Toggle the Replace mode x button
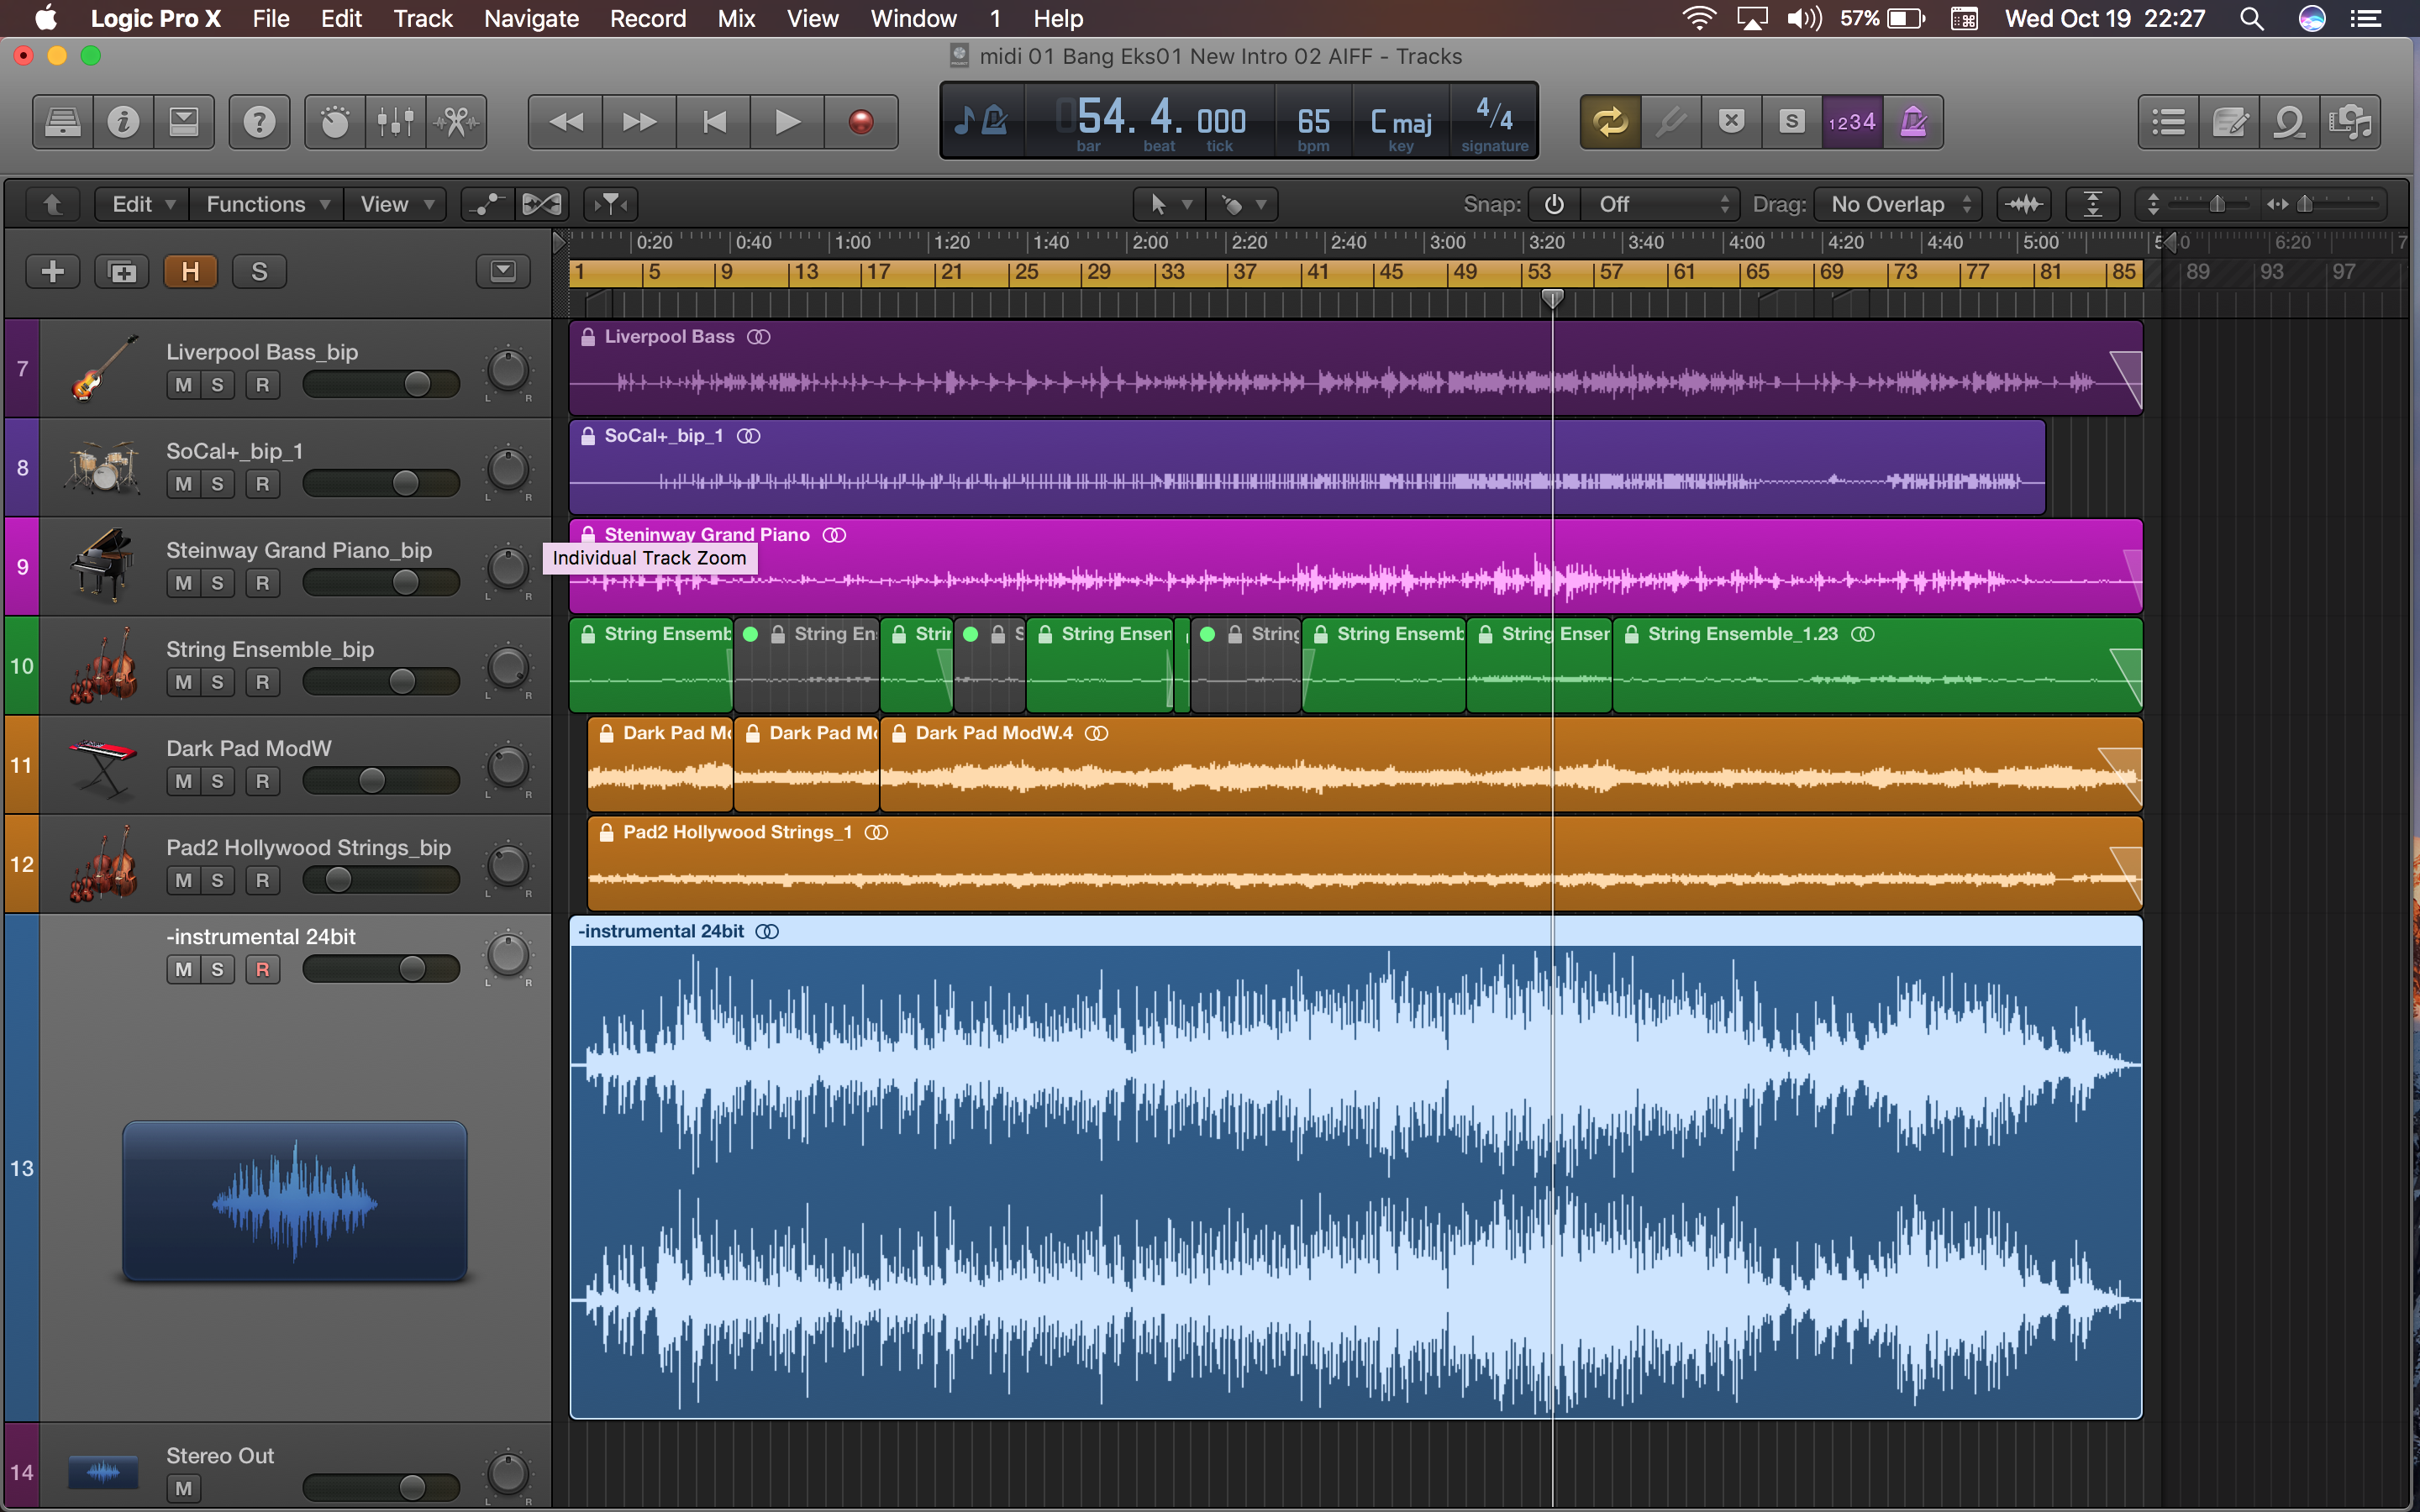This screenshot has height=1512, width=2420. click(1732, 122)
